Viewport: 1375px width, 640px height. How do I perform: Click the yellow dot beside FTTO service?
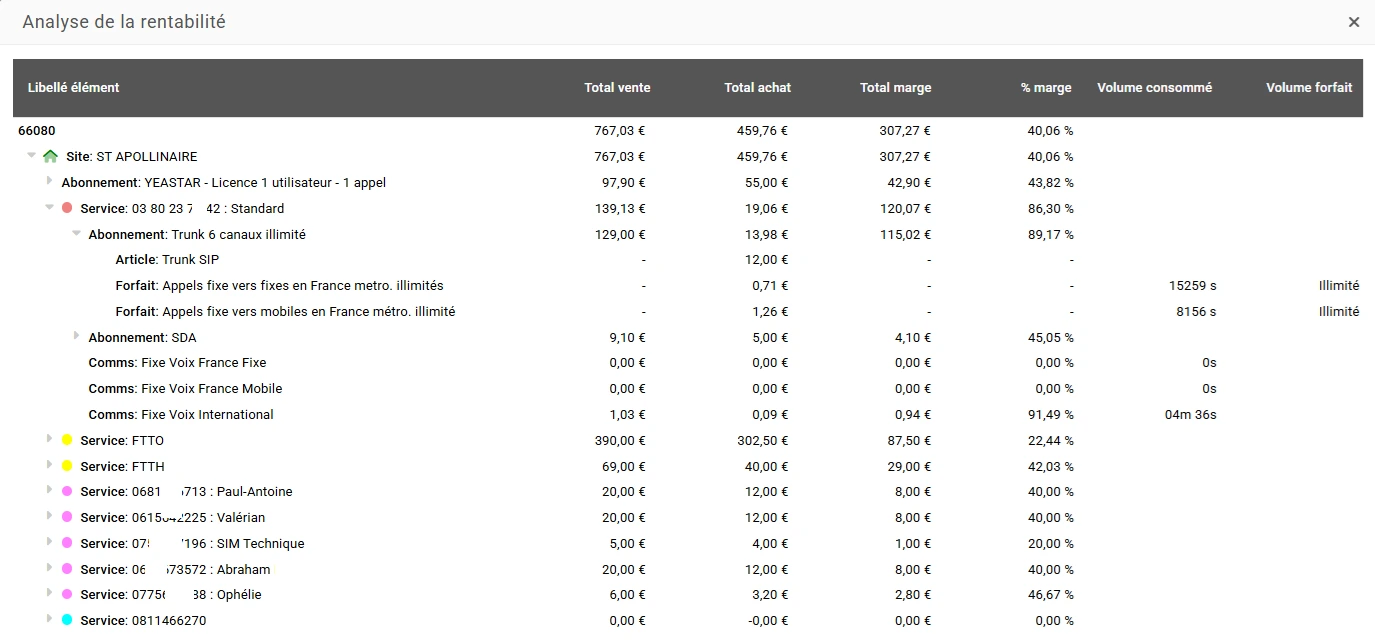point(67,440)
